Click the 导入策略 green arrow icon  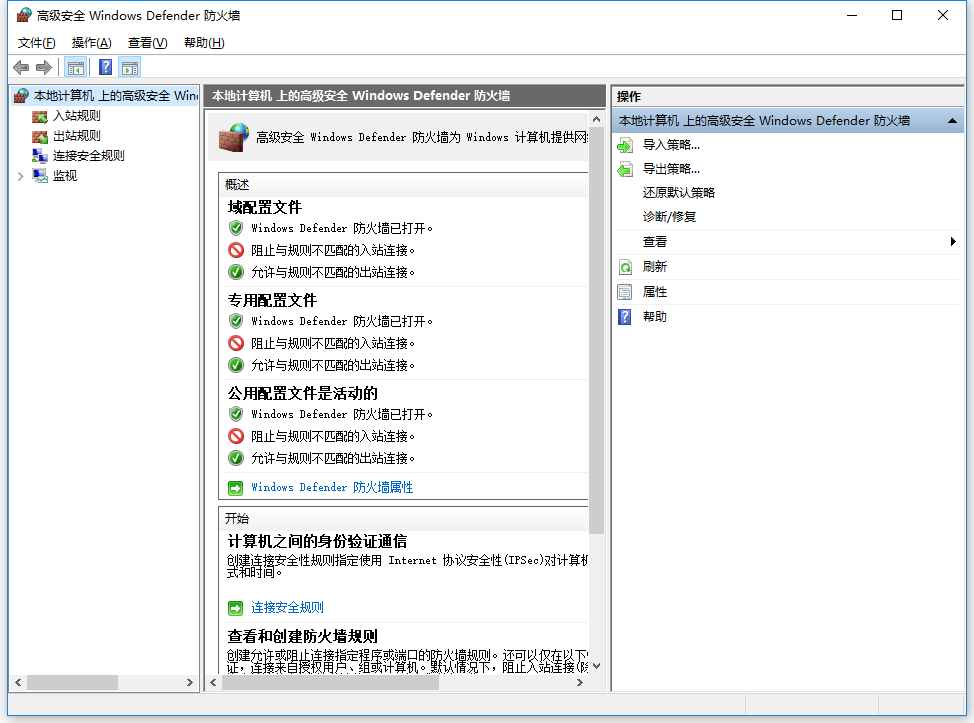pyautogui.click(x=625, y=145)
